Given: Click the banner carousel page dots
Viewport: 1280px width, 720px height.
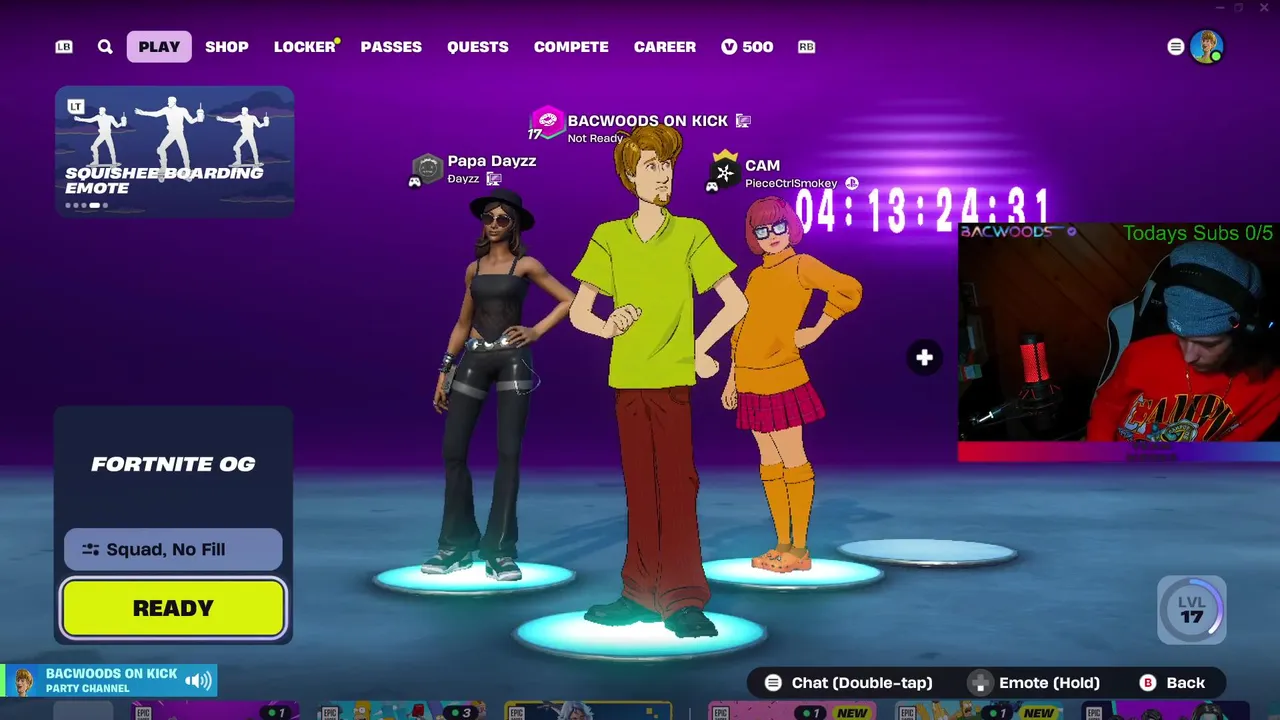Looking at the screenshot, I should coord(87,206).
